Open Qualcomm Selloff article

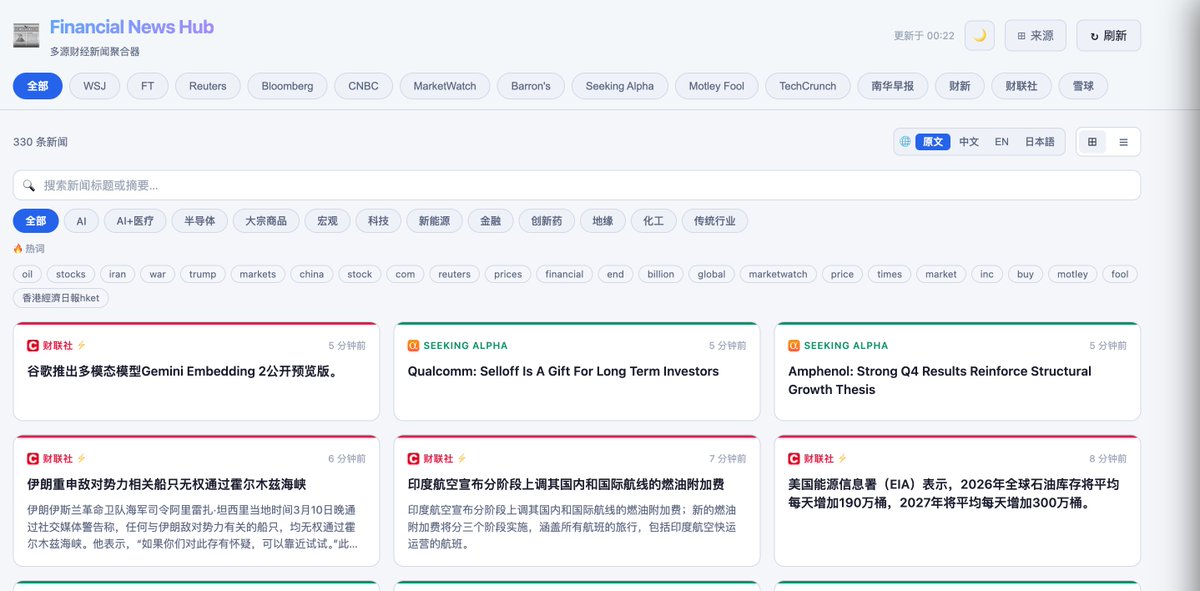pyautogui.click(x=577, y=371)
